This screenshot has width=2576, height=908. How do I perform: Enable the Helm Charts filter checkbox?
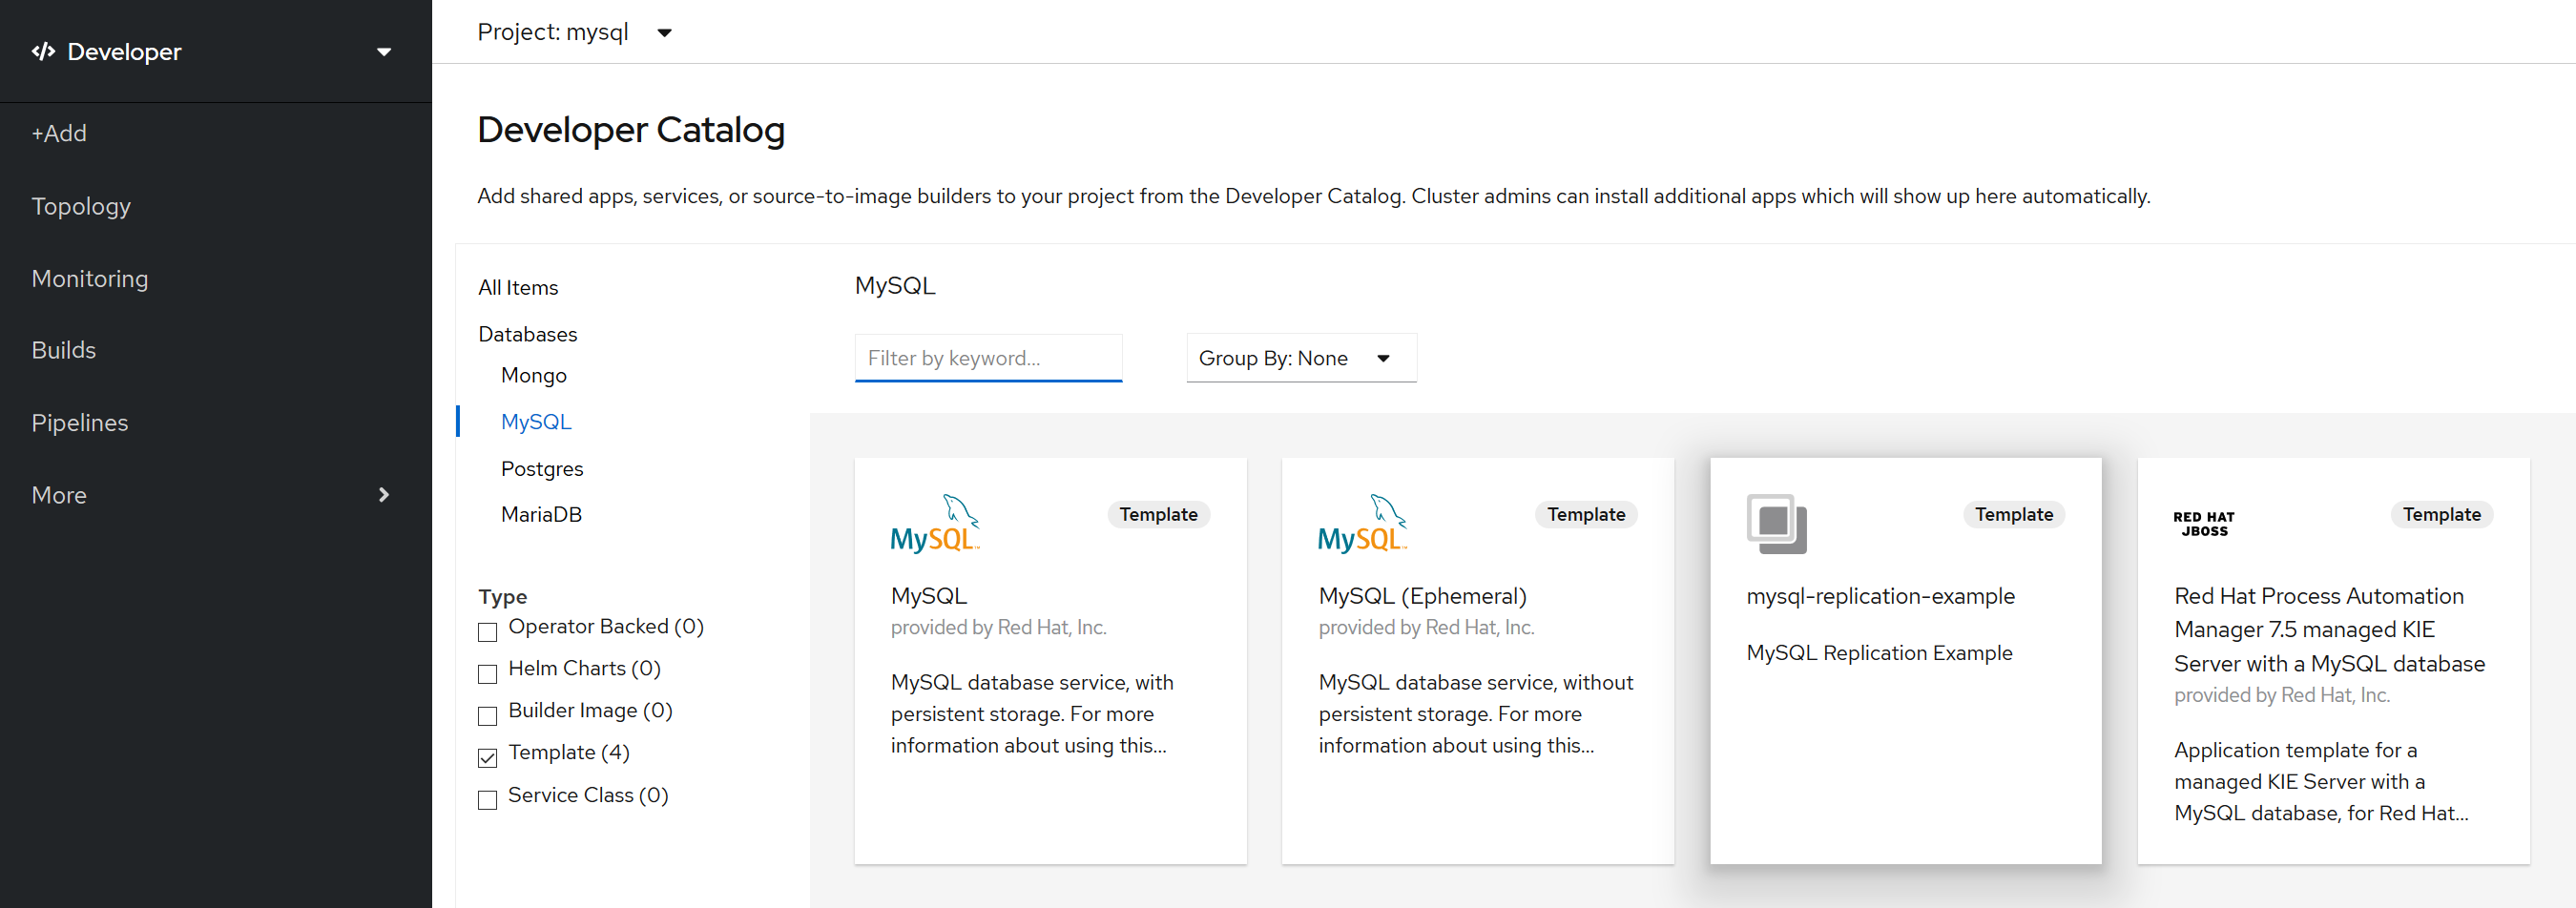click(488, 674)
